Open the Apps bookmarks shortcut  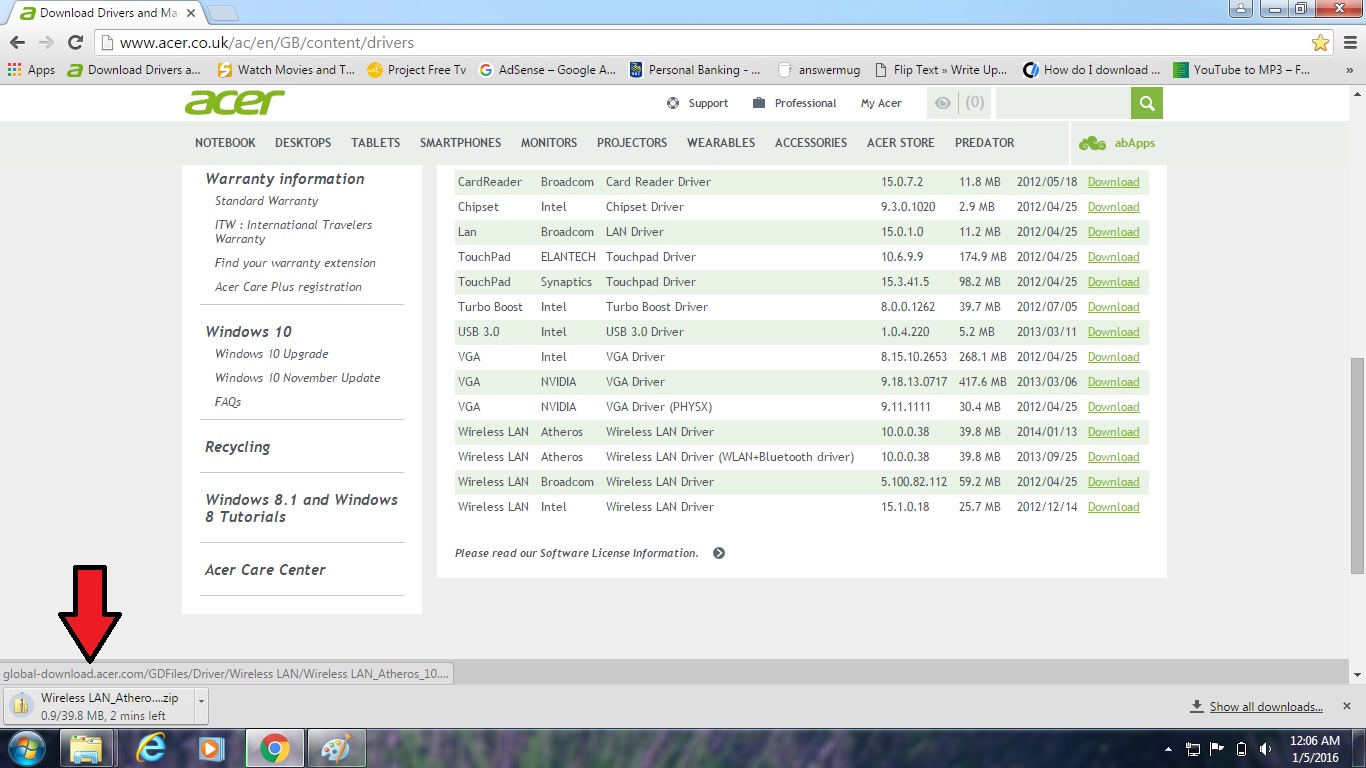tap(31, 70)
